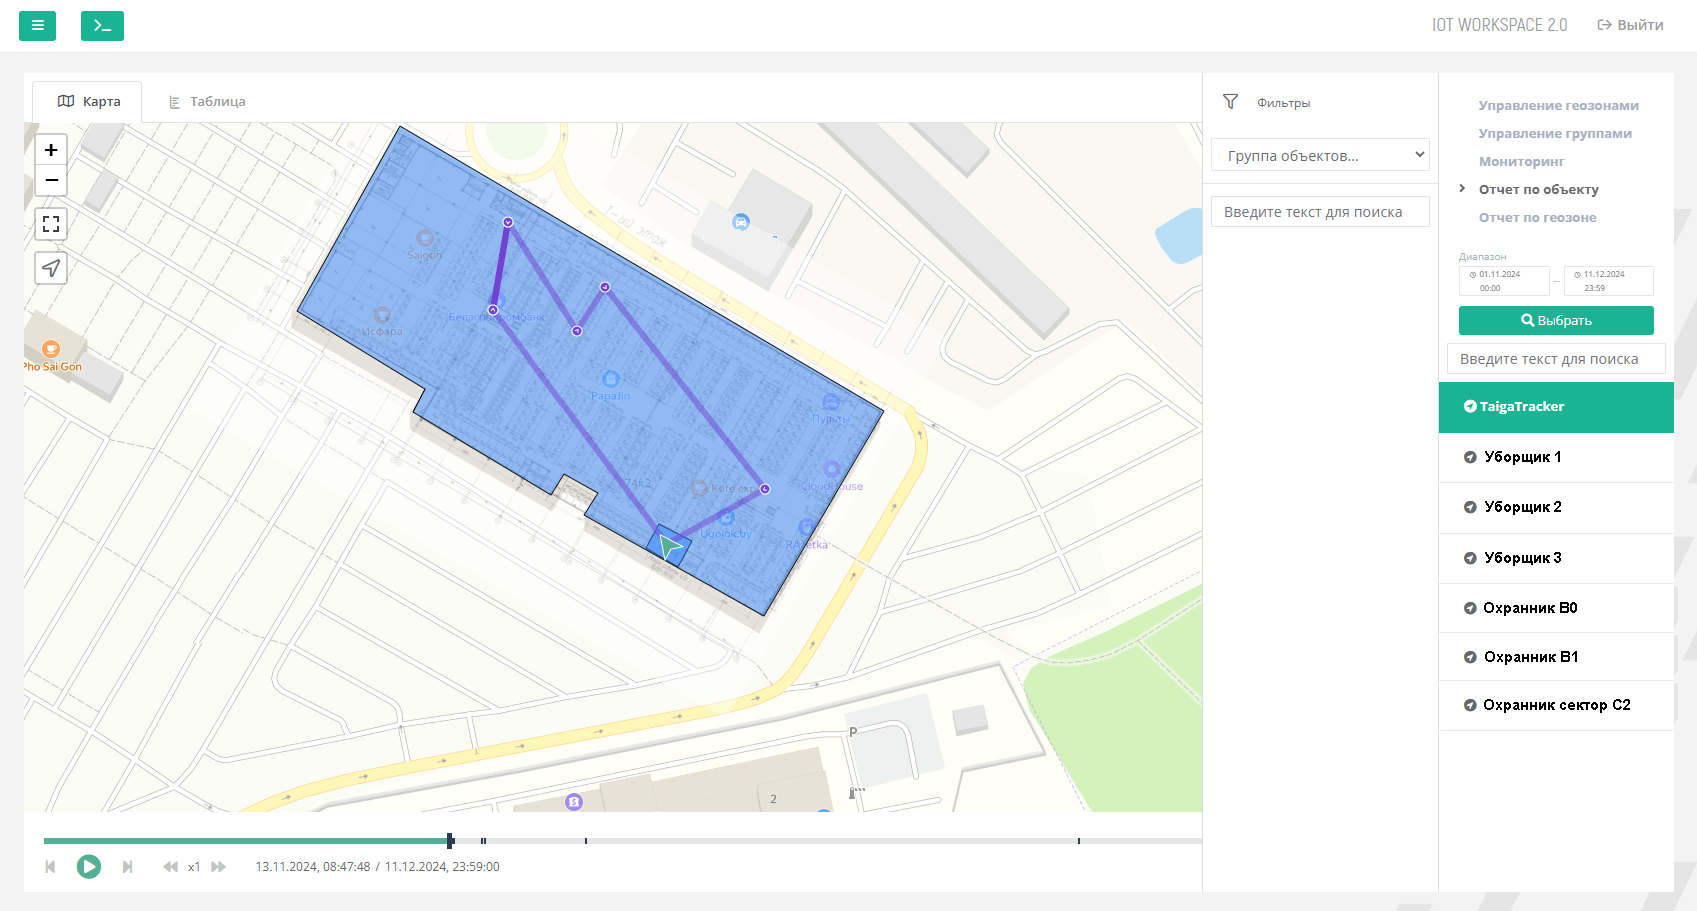Skip to the start of track
This screenshot has width=1697, height=911.
click(x=50, y=867)
